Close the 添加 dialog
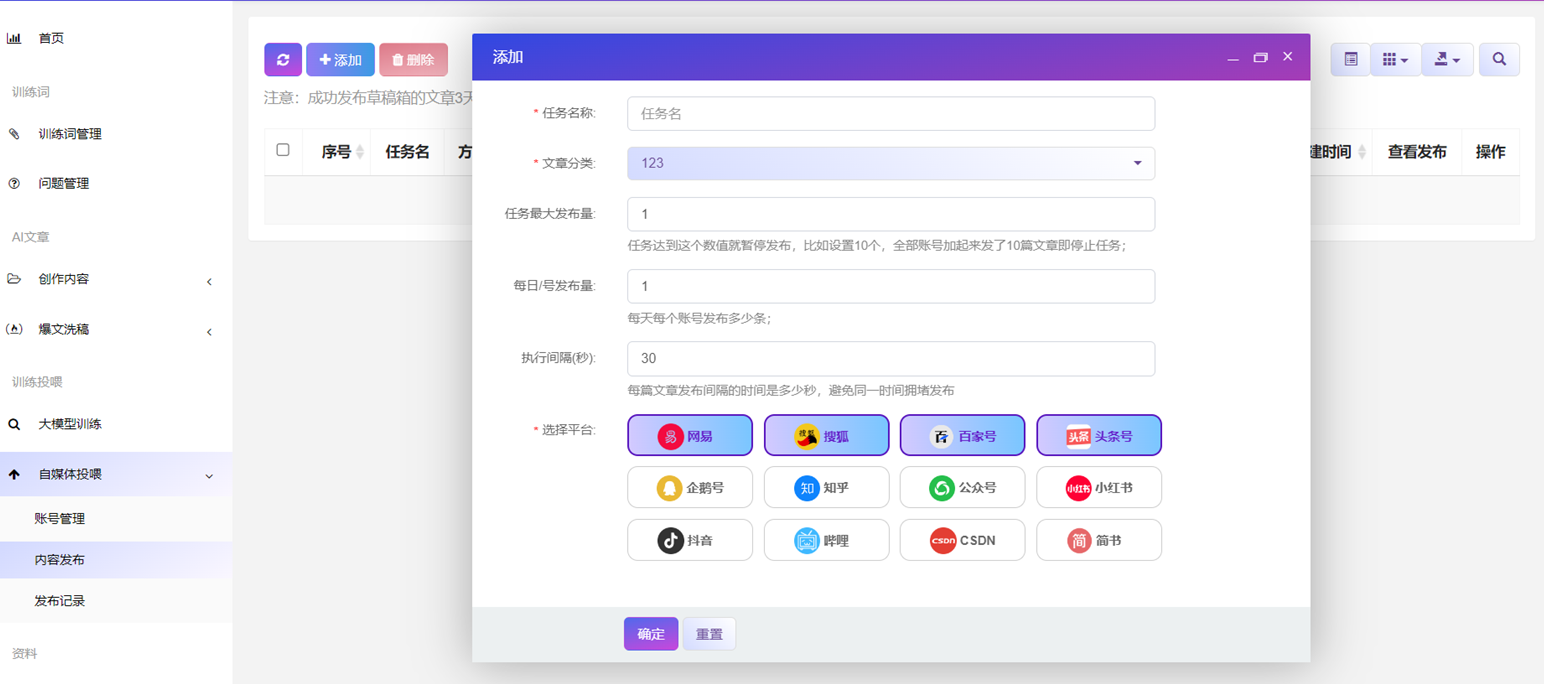Screen dimensions: 1544x684 point(1287,57)
